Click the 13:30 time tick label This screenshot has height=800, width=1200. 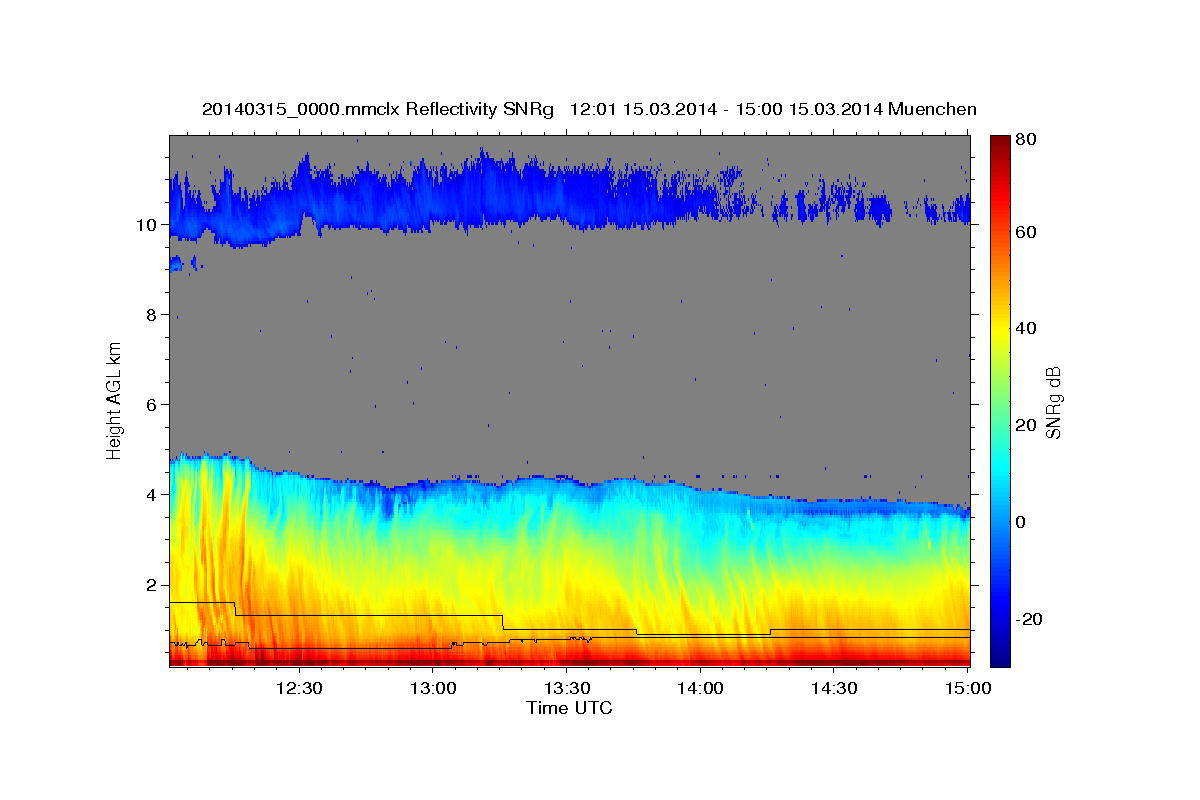[x=566, y=688]
